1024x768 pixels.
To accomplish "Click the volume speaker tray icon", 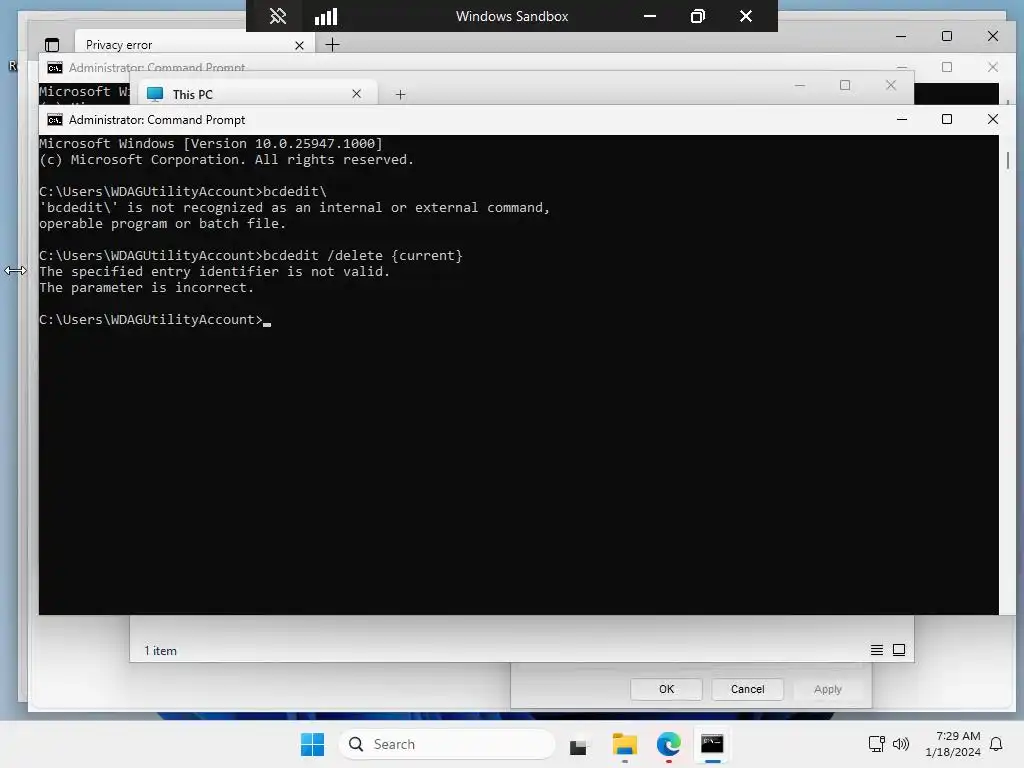I will 901,744.
